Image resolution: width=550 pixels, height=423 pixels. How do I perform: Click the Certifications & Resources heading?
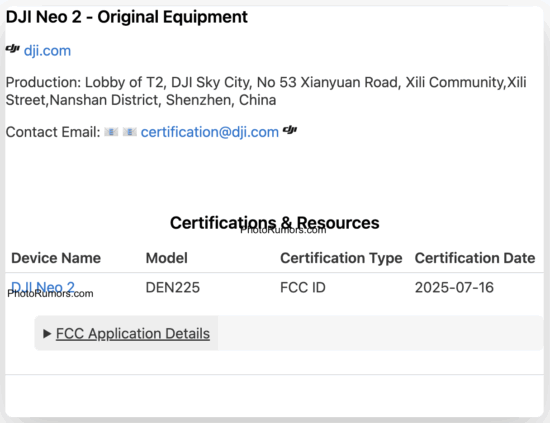(x=275, y=223)
